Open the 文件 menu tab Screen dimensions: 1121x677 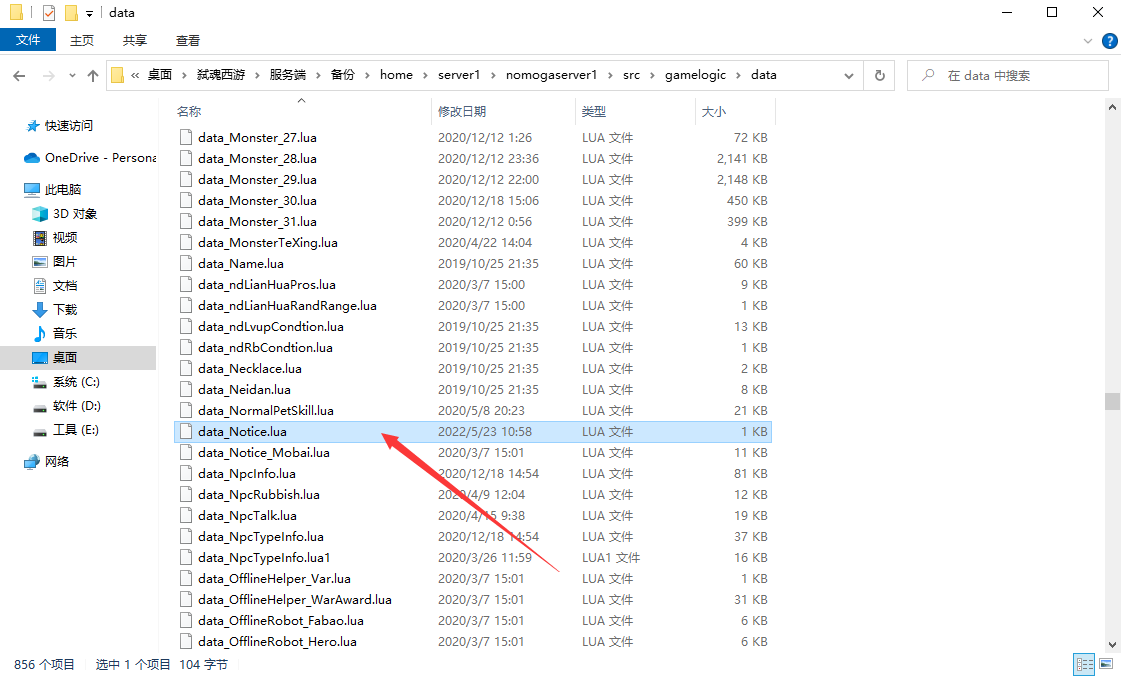[28, 40]
